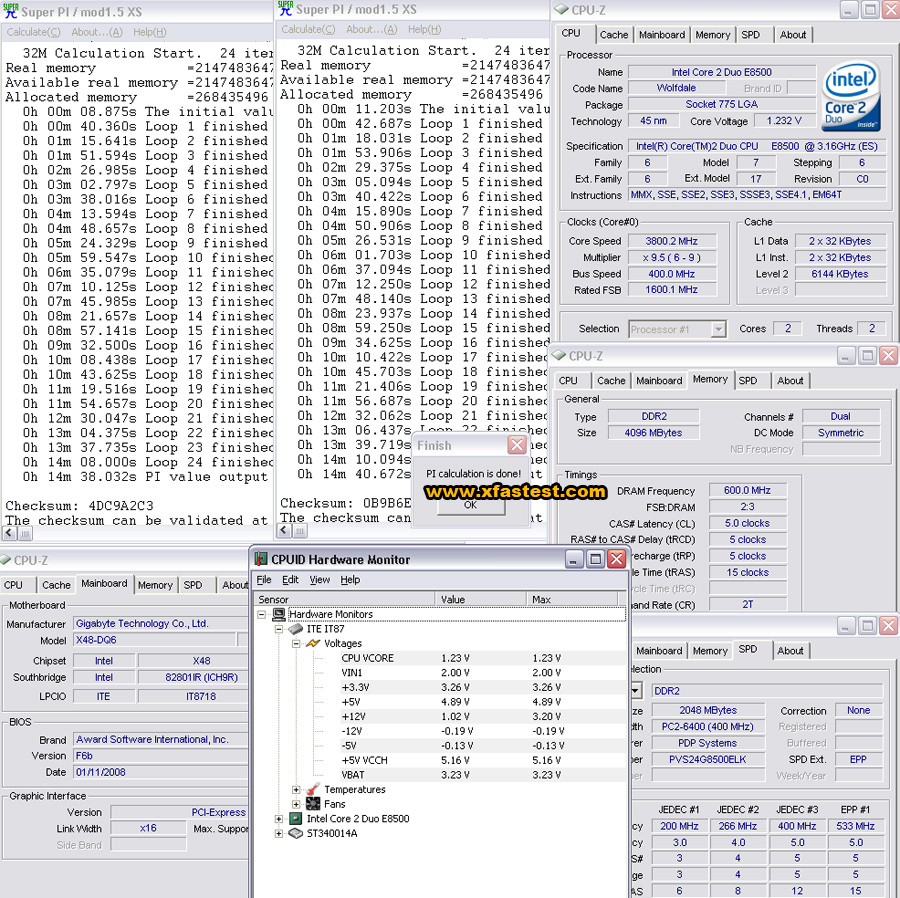Viewport: 900px width, 898px height.
Task: Open About menu in Super PI window behind Finish dialog
Action: pyautogui.click(x=371, y=29)
